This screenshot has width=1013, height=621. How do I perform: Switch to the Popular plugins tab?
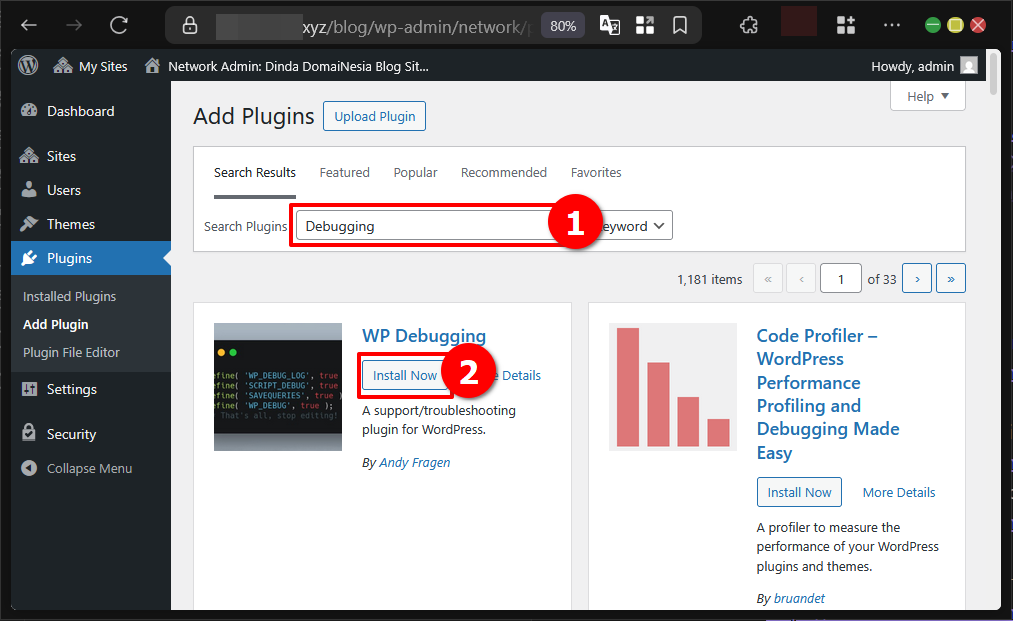tap(415, 172)
